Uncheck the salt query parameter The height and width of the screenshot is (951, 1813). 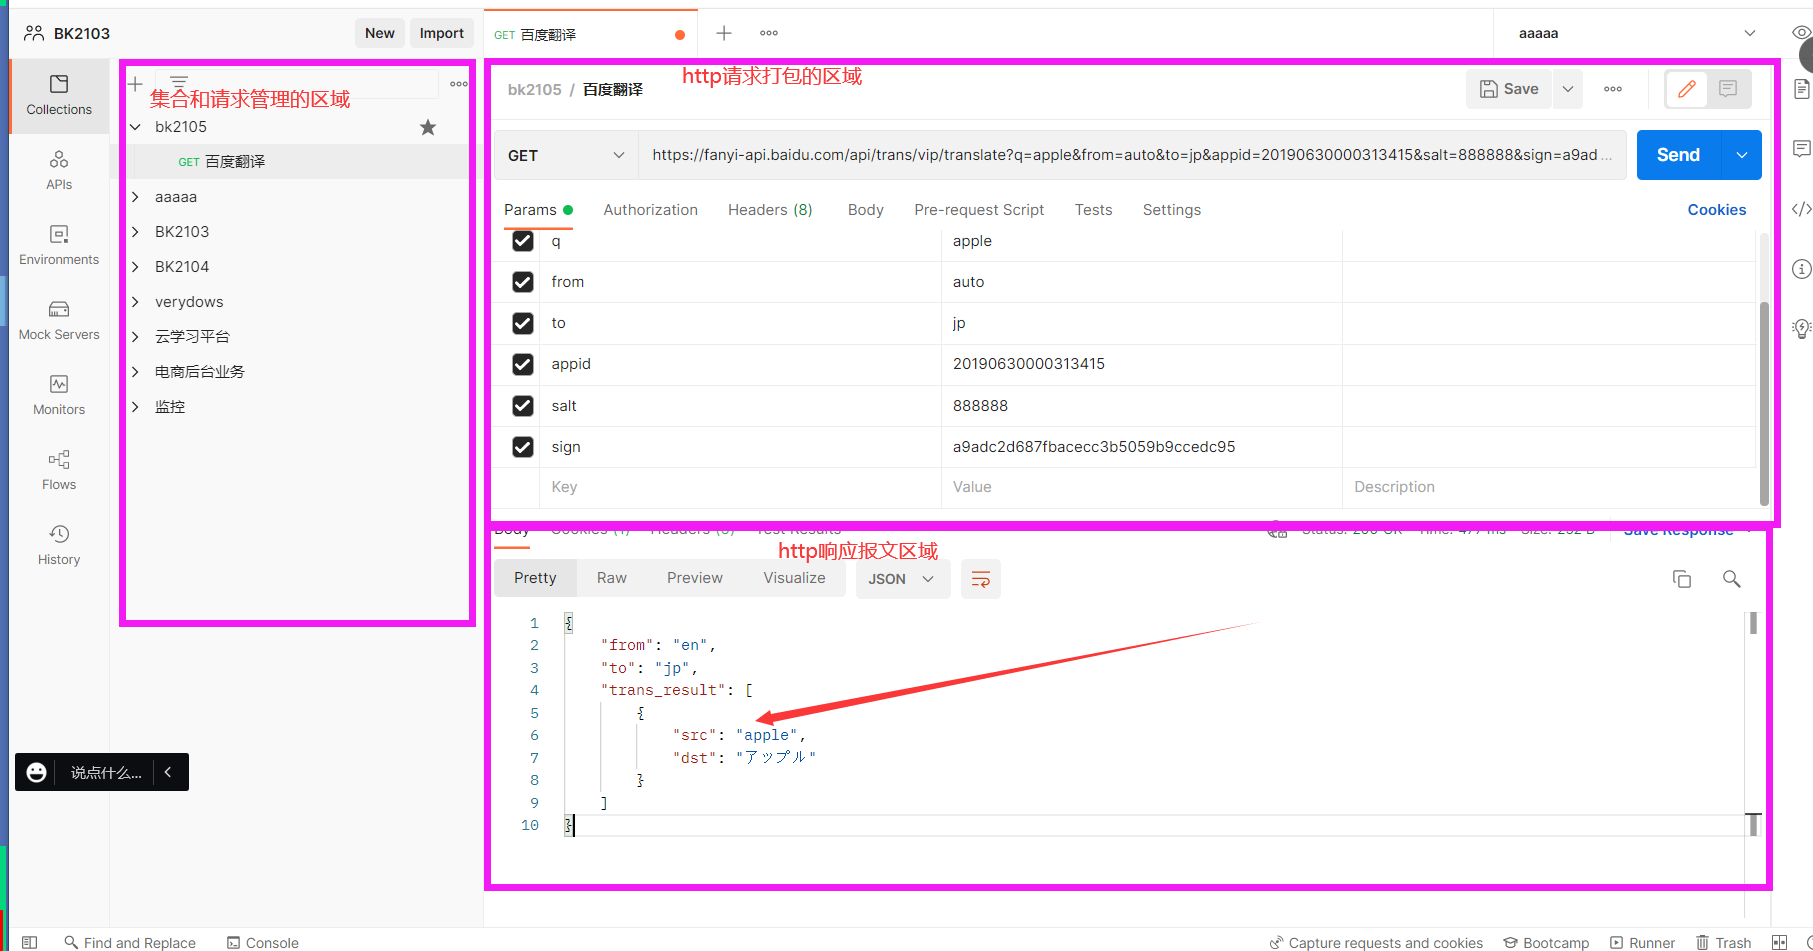coord(522,406)
